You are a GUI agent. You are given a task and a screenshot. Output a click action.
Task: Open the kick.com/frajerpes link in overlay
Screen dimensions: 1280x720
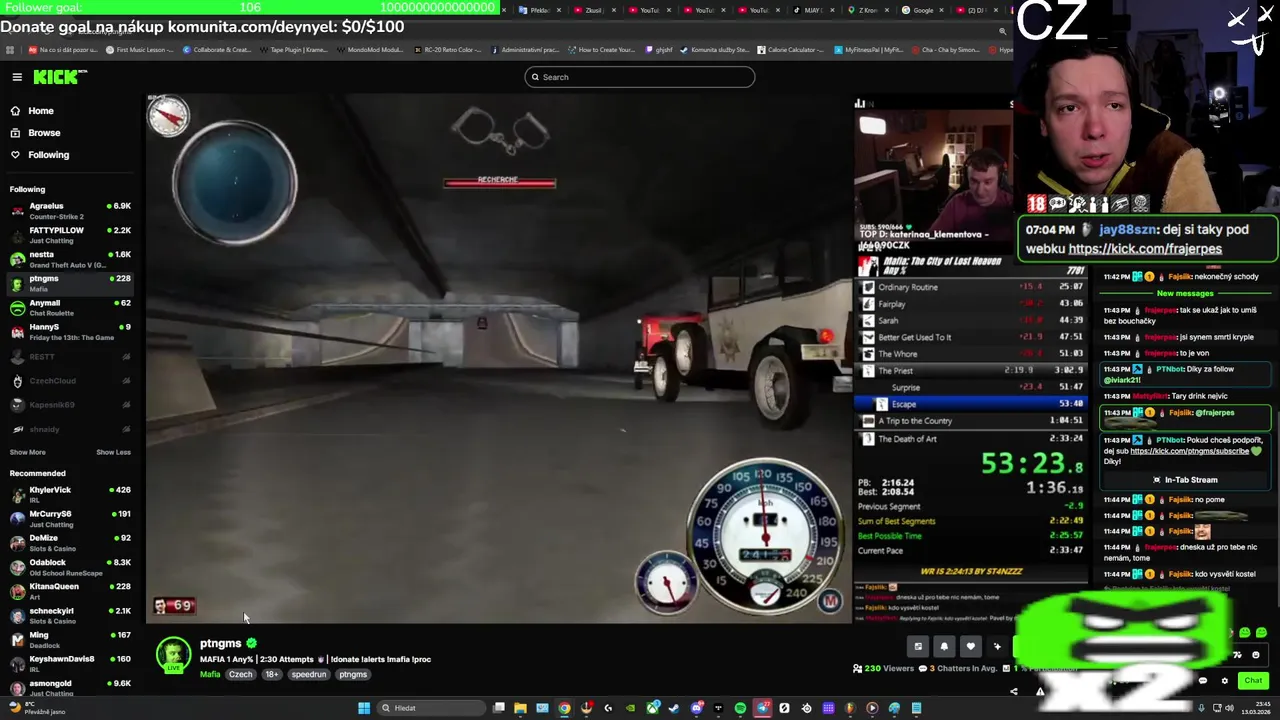(x=1145, y=249)
